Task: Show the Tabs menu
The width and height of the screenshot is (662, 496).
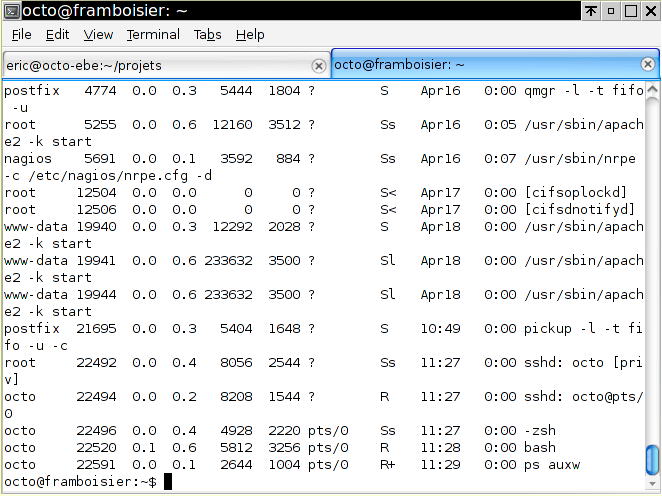Action: click(207, 34)
